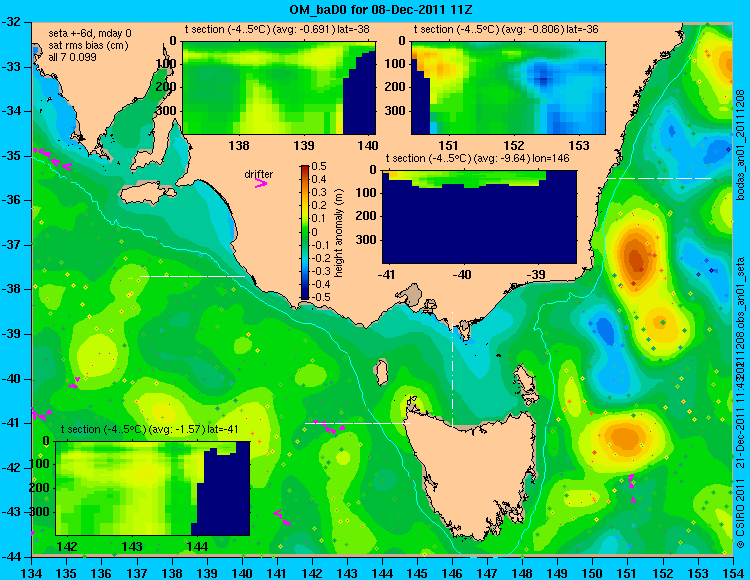Image resolution: width=750 pixels, height=580 pixels.
Task: Click the height anomaly color bar
Action: pyautogui.click(x=304, y=232)
